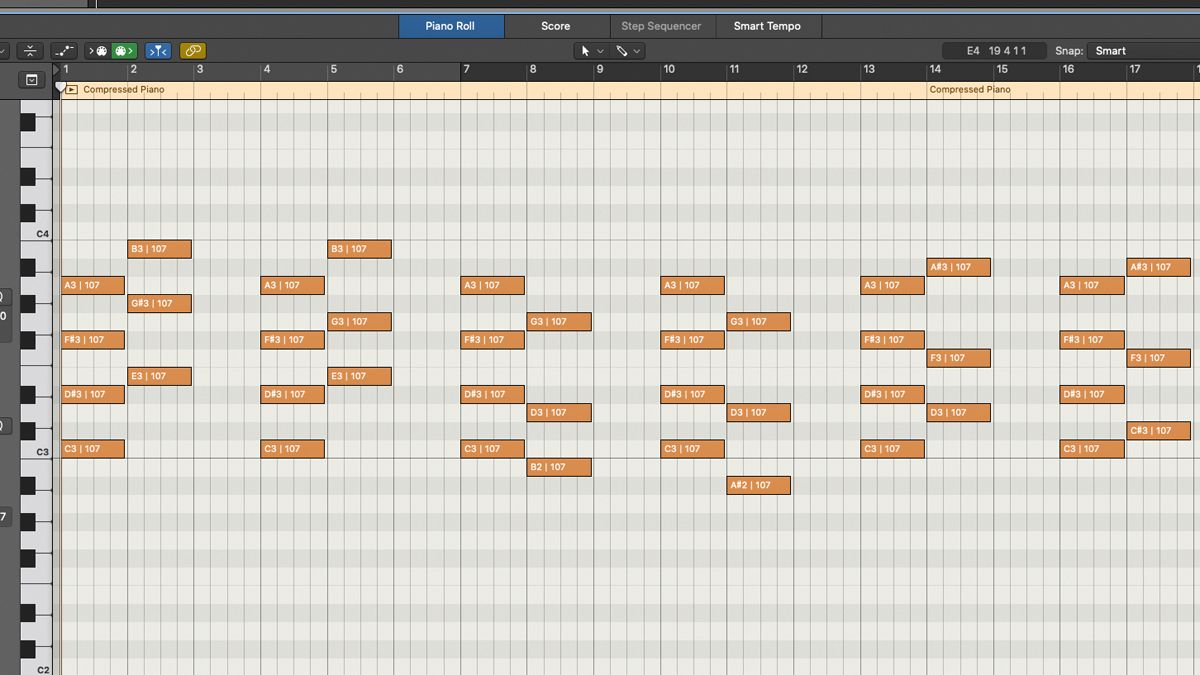Open the Pointer tool chevron dropdown
The height and width of the screenshot is (675, 1200).
click(600, 50)
